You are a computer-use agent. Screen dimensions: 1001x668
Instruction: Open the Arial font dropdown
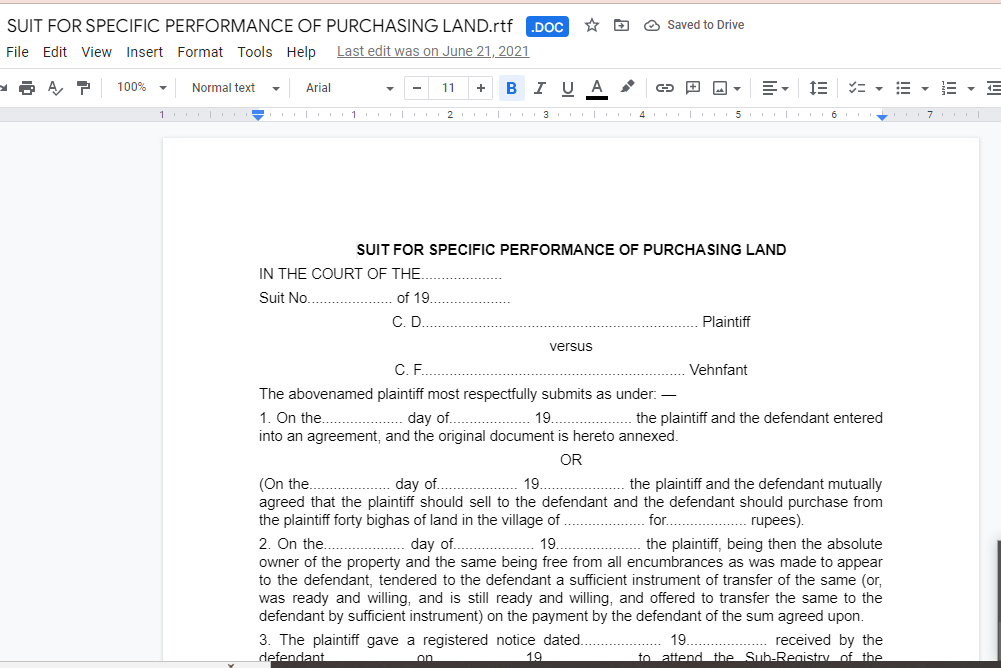coord(349,88)
